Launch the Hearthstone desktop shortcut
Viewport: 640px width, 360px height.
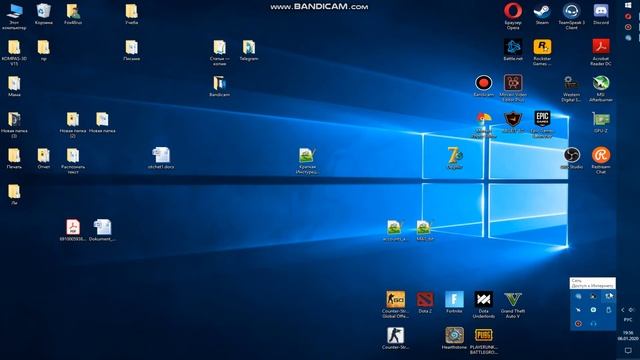pos(454,338)
